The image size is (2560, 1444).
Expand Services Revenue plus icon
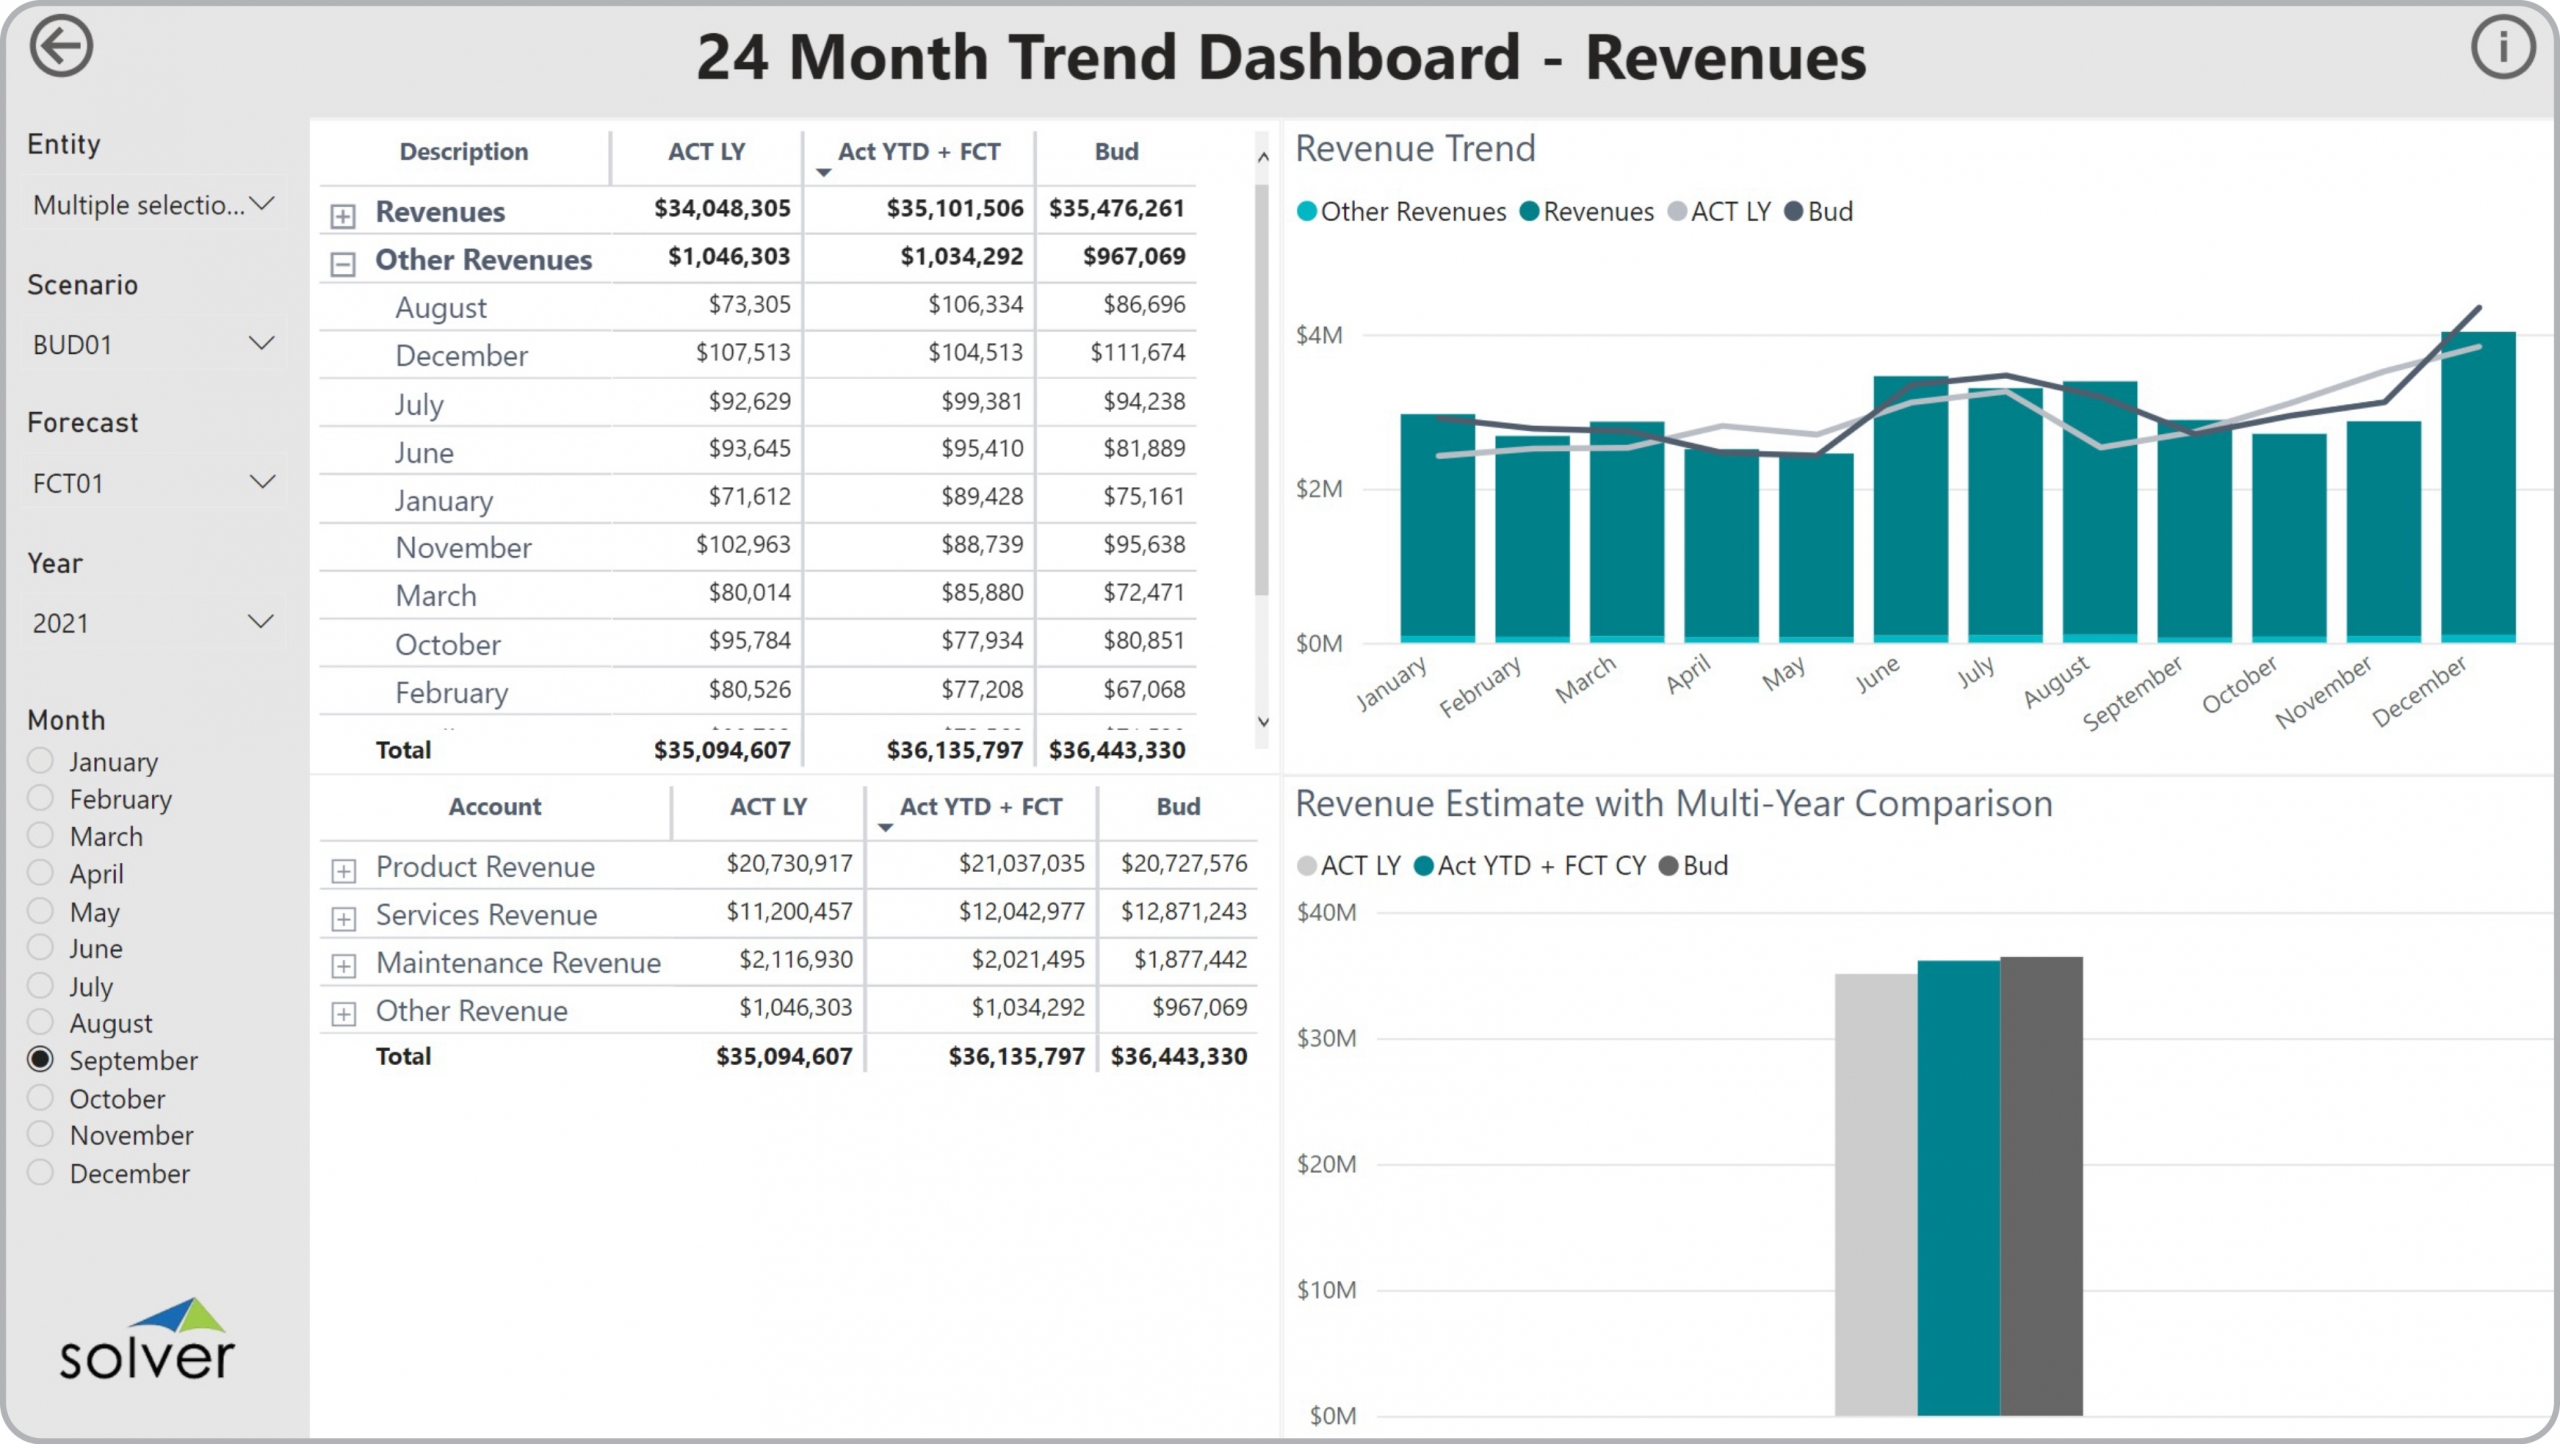pos(343,918)
